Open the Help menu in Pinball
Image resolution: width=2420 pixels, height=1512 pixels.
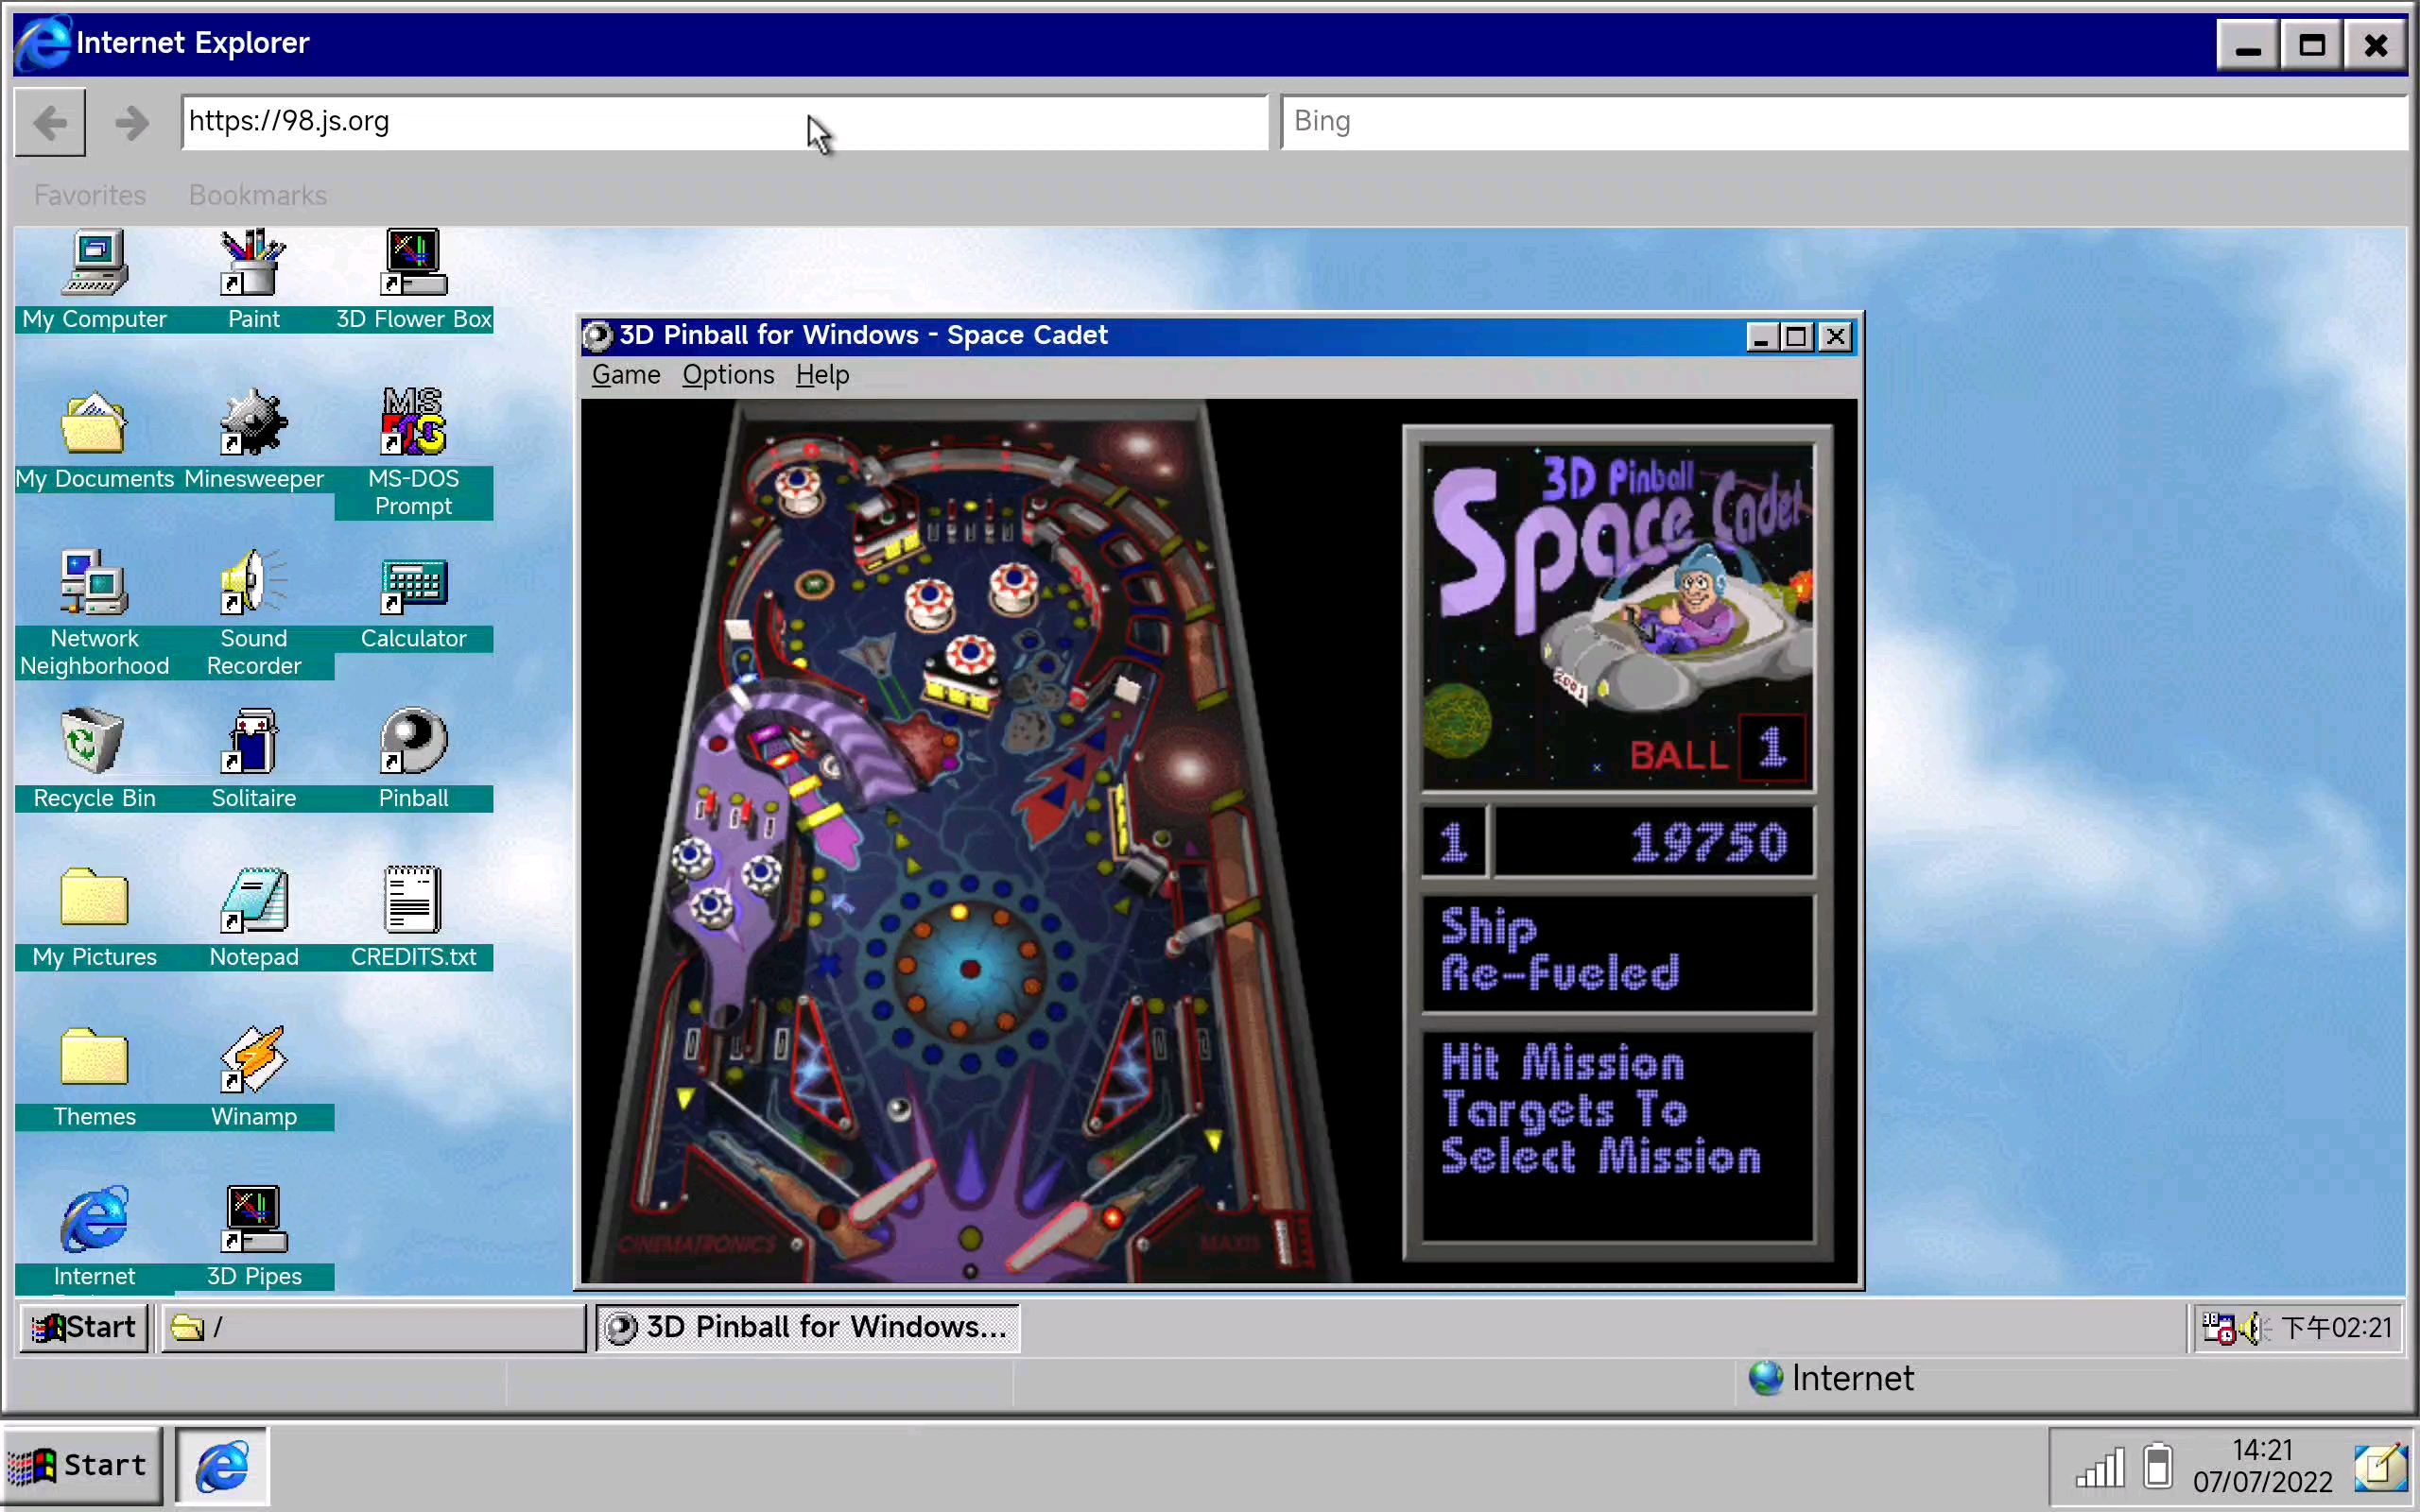click(x=822, y=375)
